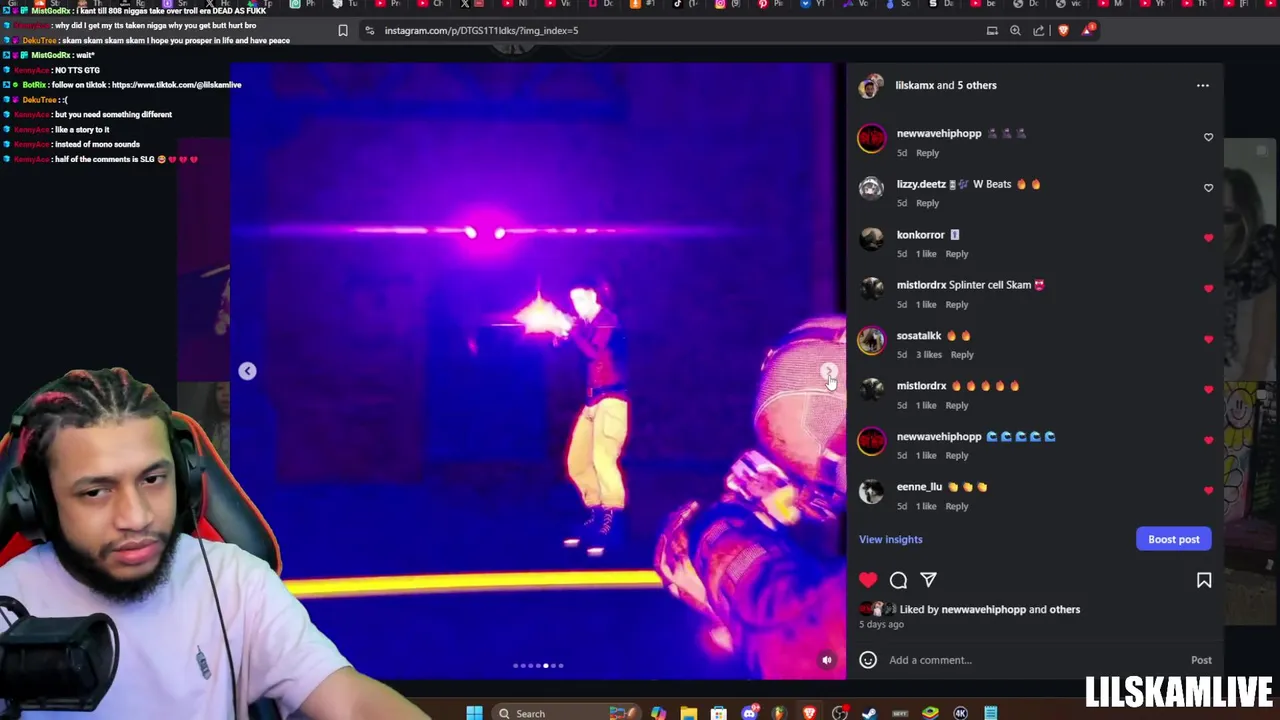Switch to the Pinterest browser tab
1280x720 pixels.
(769, 4)
